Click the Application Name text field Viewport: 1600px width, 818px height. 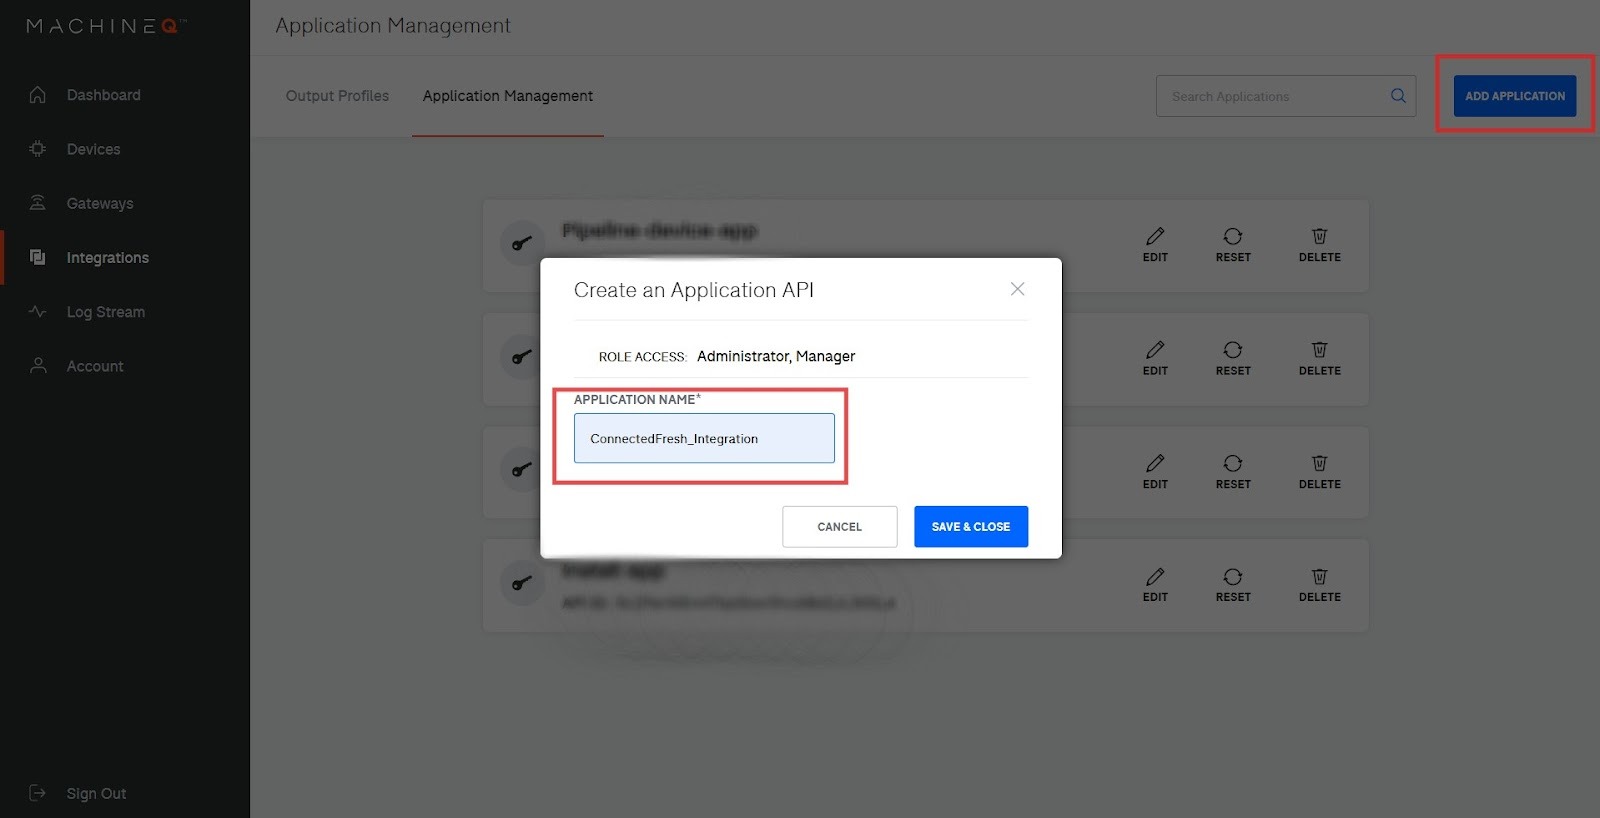[x=704, y=438]
